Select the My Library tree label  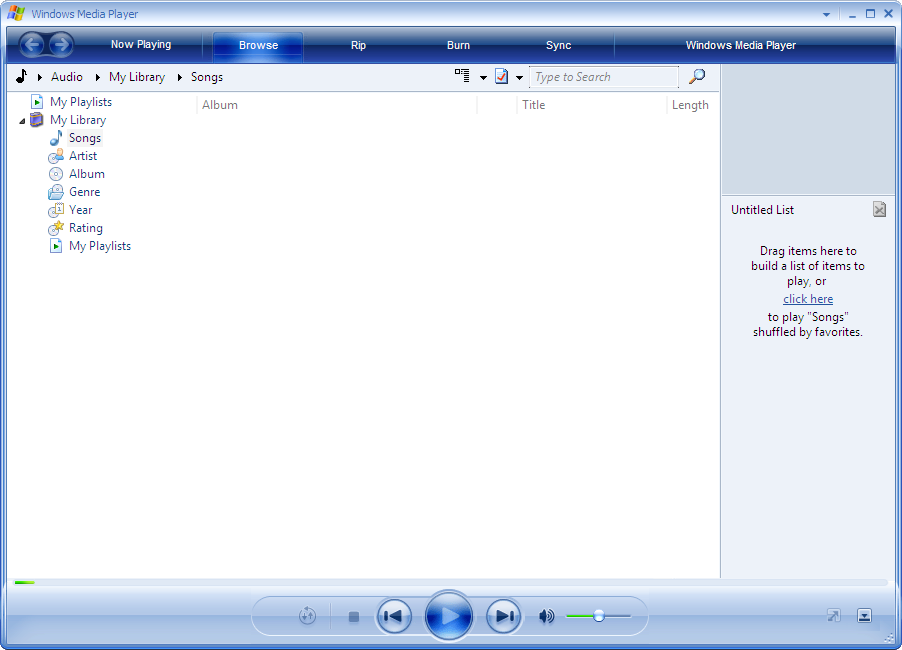pos(78,120)
